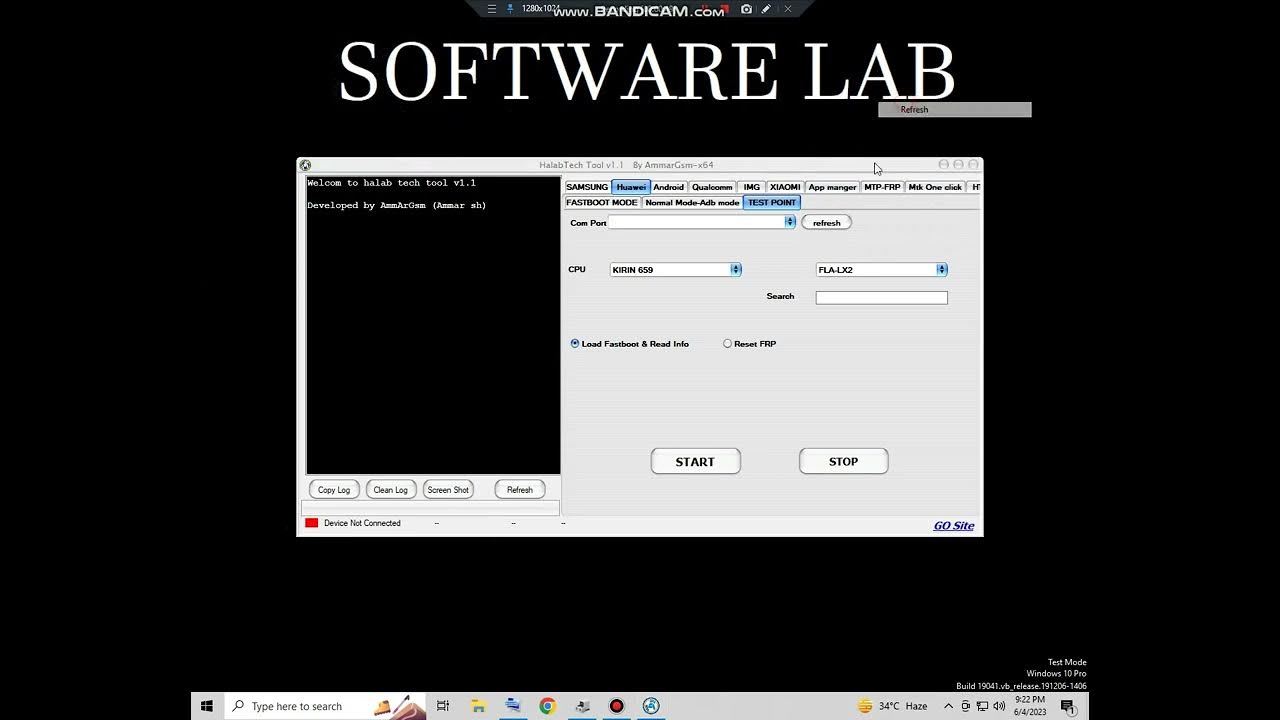Click the taskbar search box

tap(325, 706)
